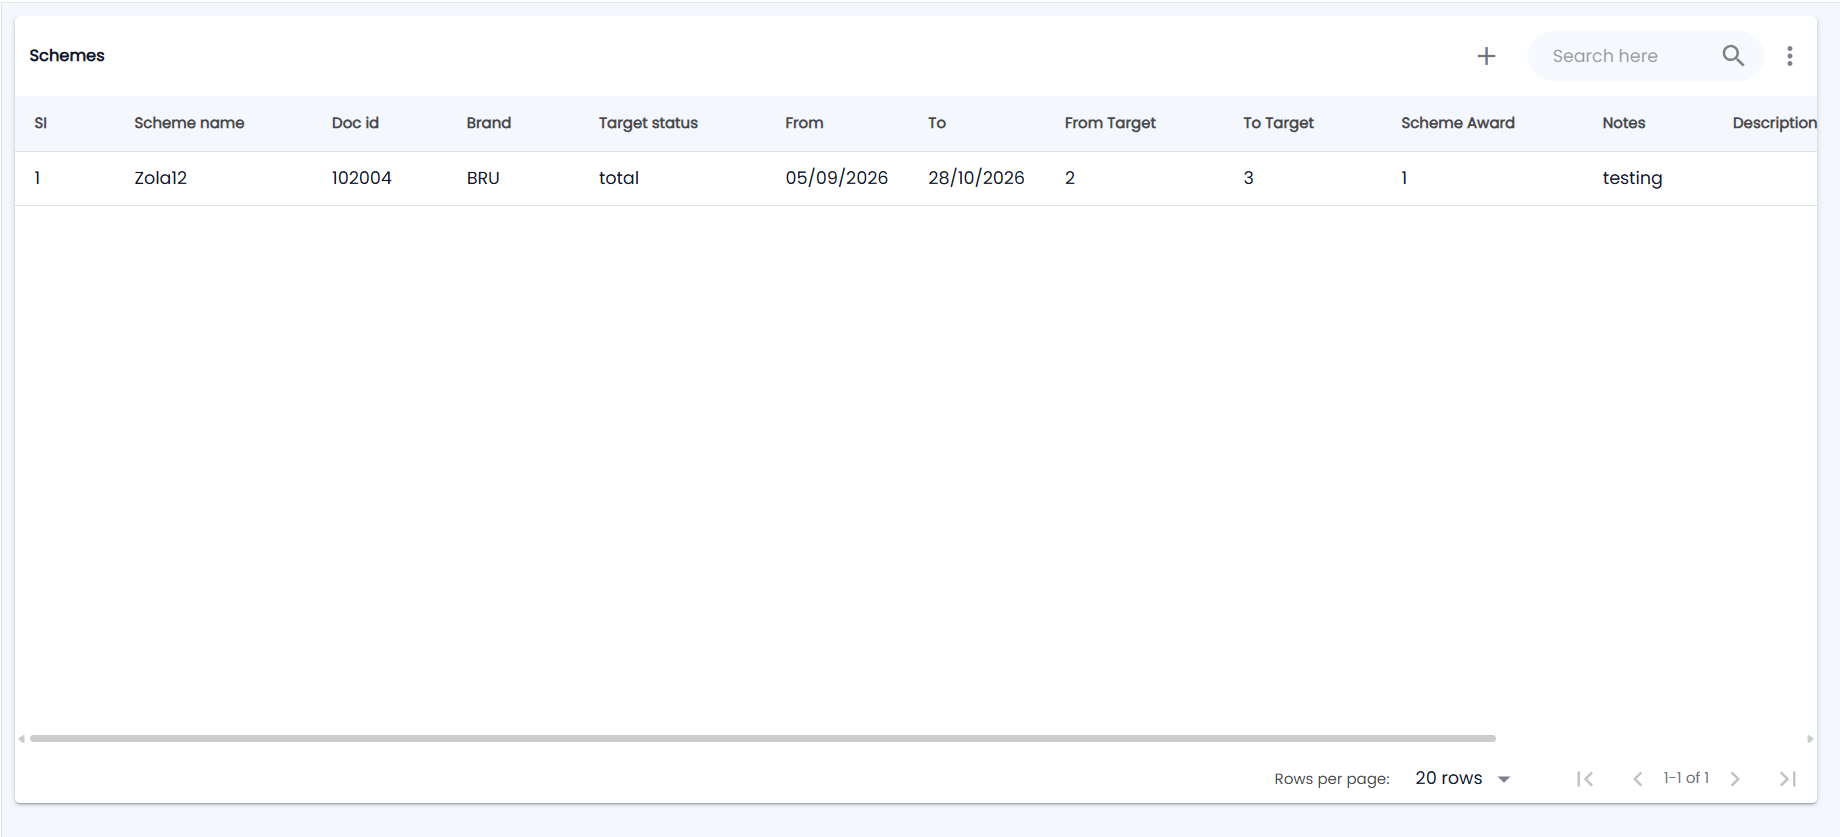Image resolution: width=1840 pixels, height=837 pixels.
Task: Click the 'total' target status cell
Action: [618, 178]
